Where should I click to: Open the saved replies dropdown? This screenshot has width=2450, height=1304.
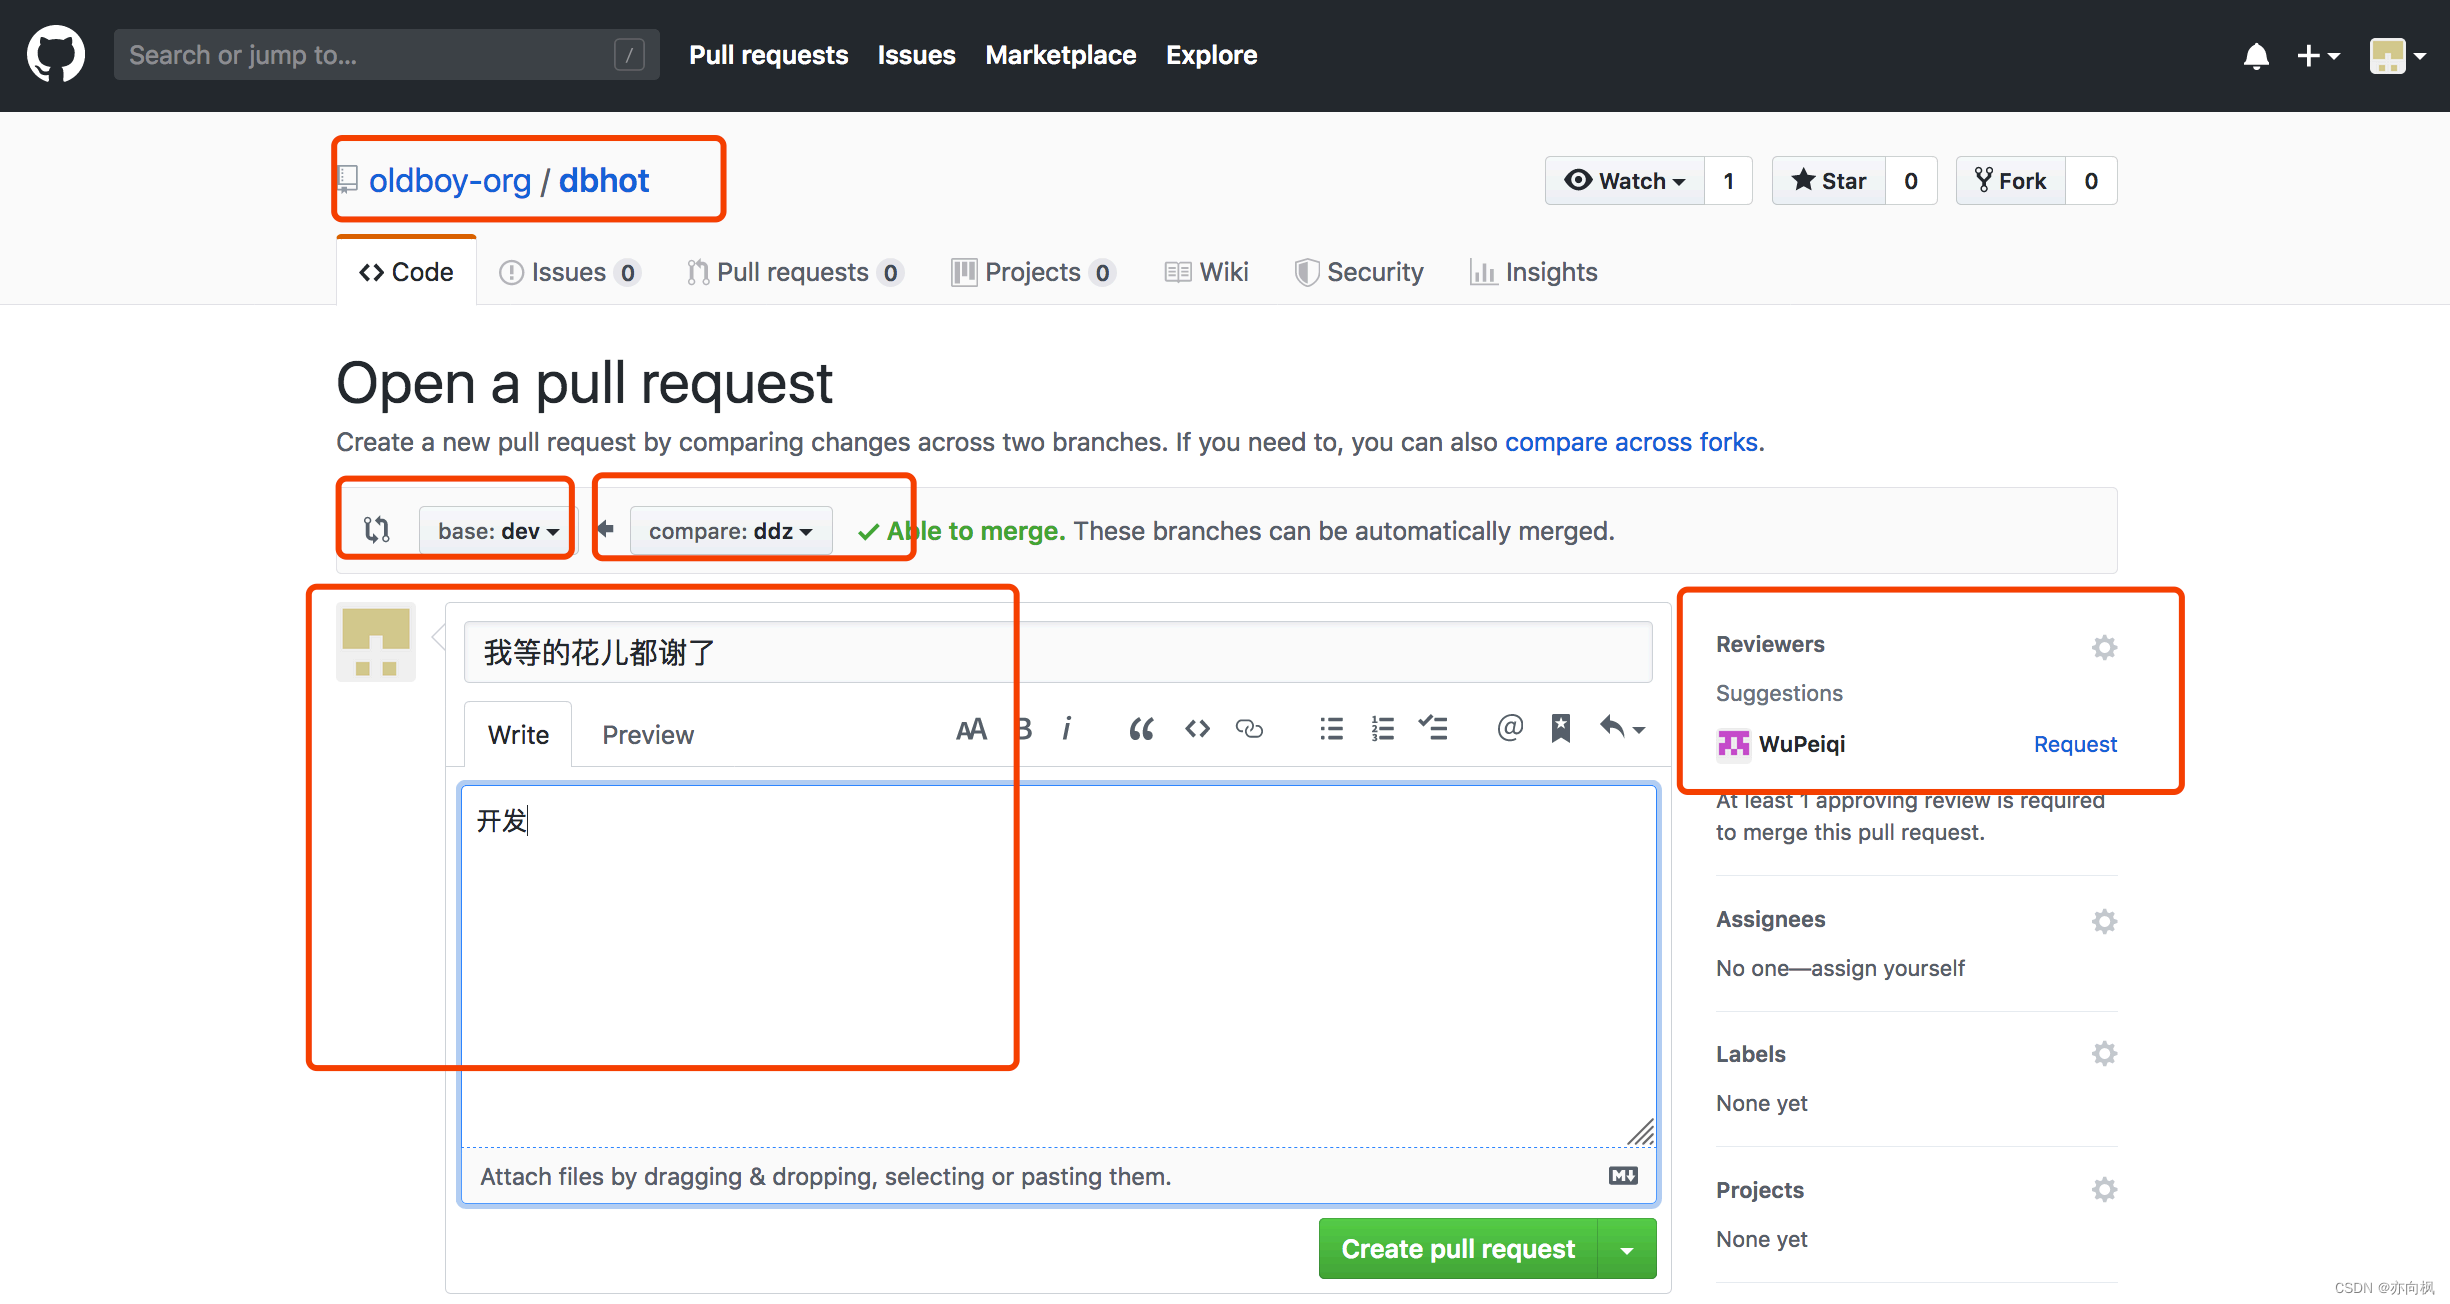[1622, 729]
